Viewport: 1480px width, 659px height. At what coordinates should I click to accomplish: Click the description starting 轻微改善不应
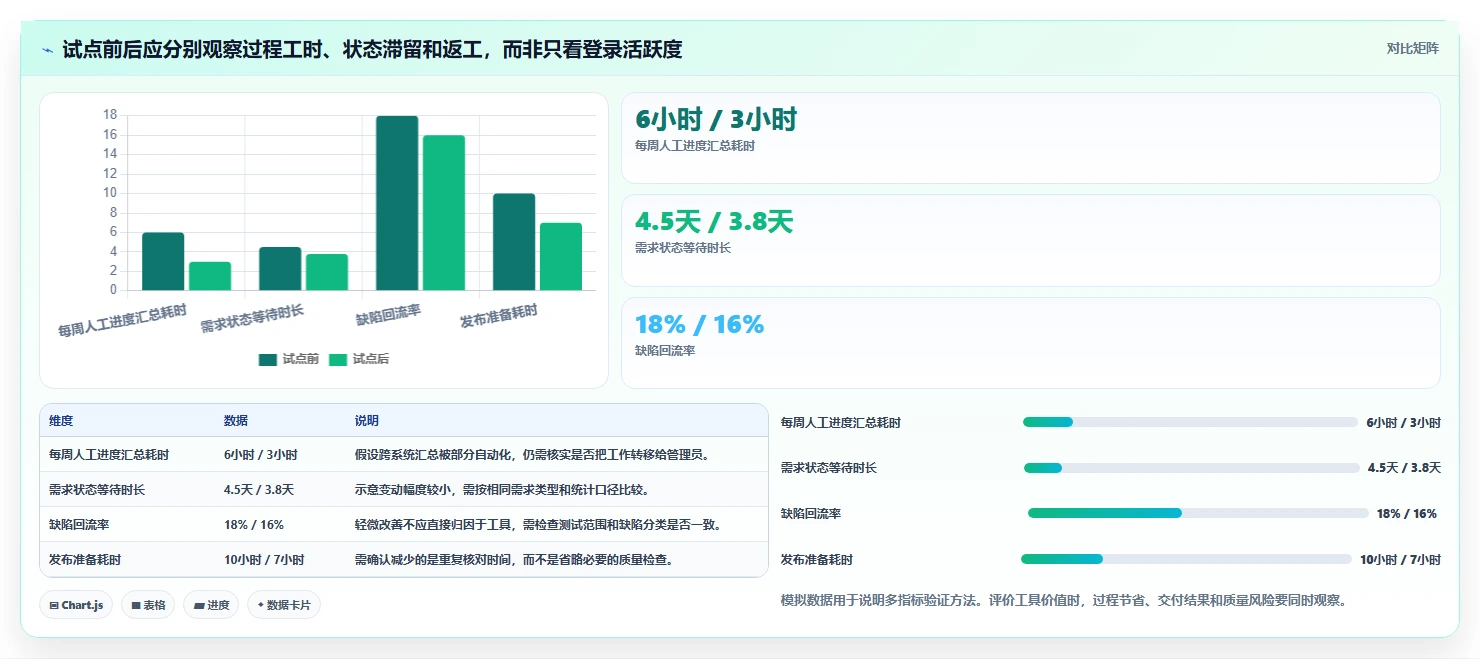(539, 524)
